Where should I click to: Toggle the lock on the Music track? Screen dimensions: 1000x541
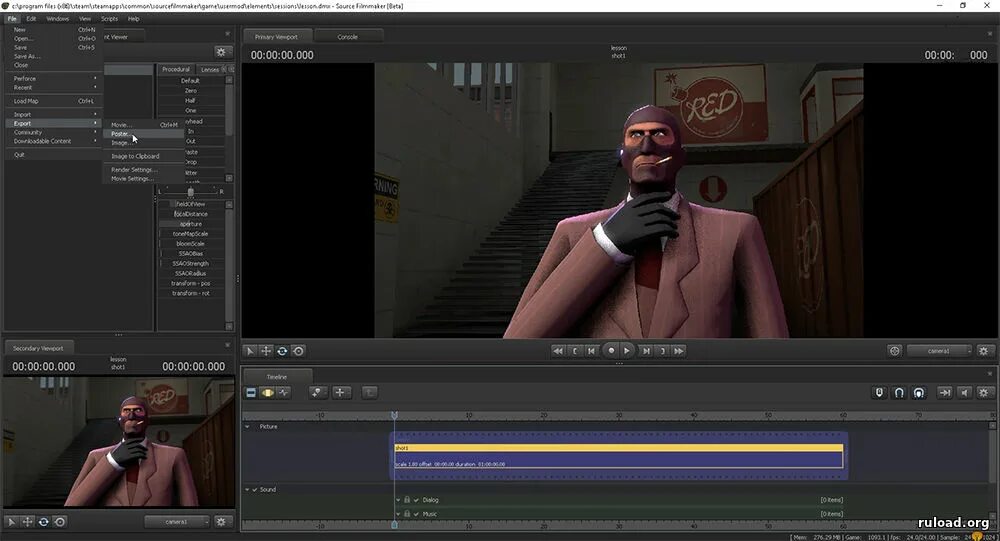(x=407, y=514)
